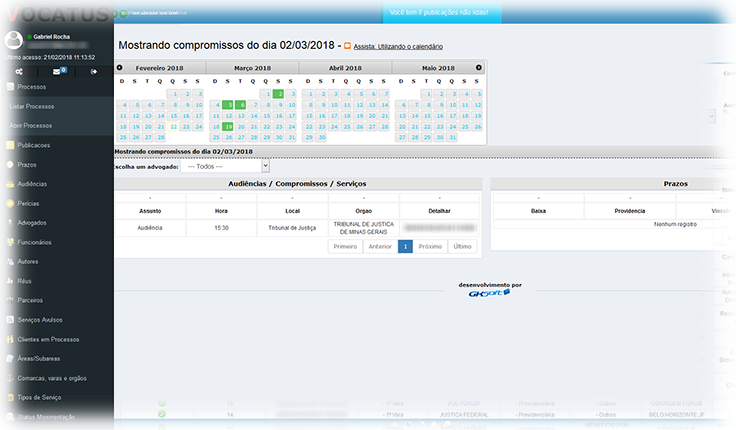Select Listar Processos submenu item

[30, 106]
